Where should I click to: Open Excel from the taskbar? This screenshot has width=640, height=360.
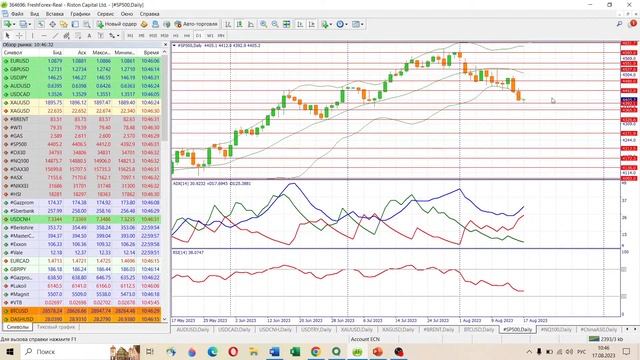tap(295, 351)
